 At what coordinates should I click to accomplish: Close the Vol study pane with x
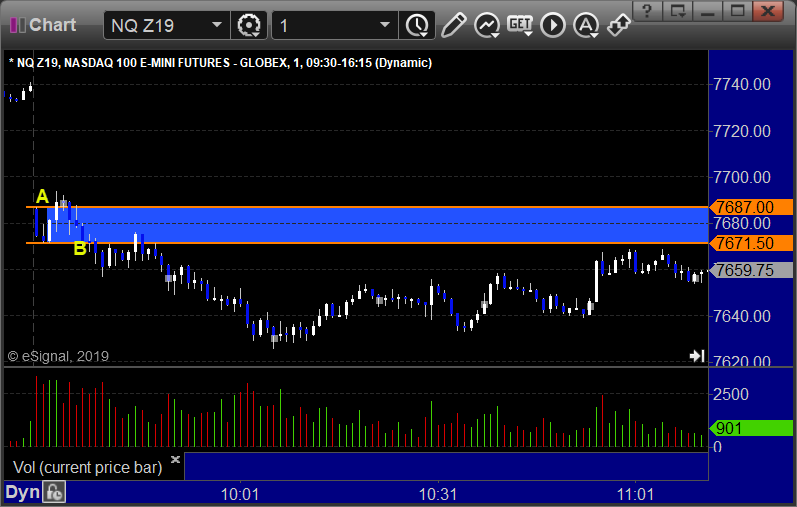175,459
